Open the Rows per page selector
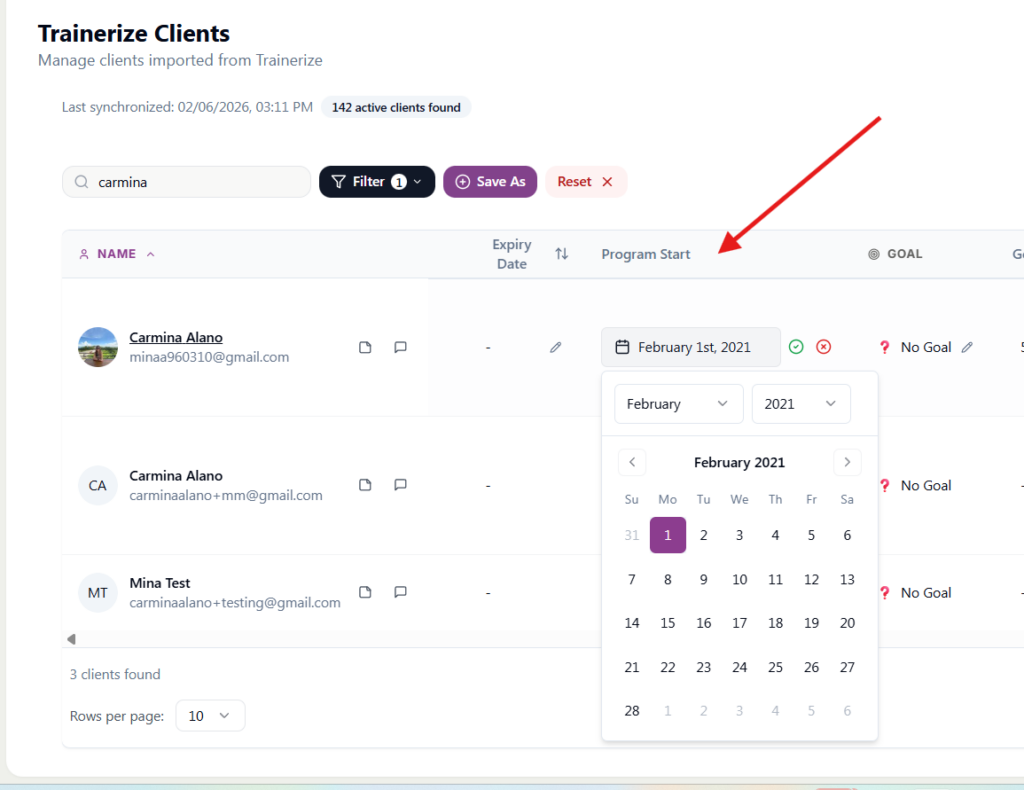The width and height of the screenshot is (1024, 790). click(x=210, y=716)
